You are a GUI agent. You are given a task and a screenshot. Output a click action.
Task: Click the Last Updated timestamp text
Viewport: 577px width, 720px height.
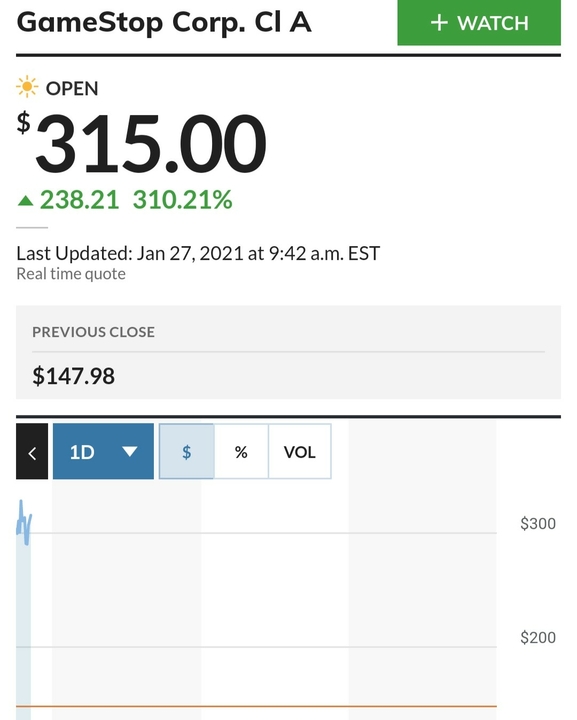pos(198,253)
